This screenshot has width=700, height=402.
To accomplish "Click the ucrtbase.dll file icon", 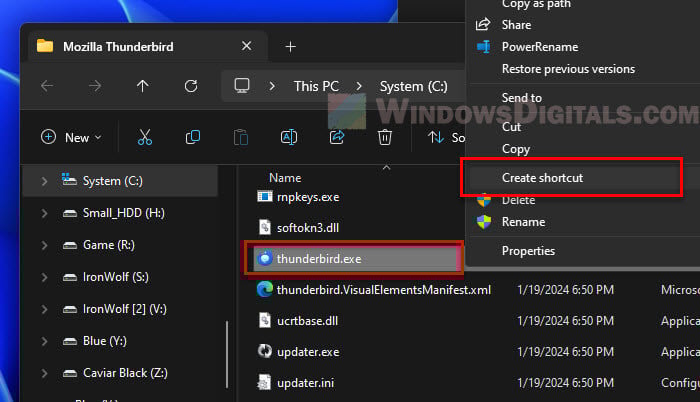I will coord(265,320).
